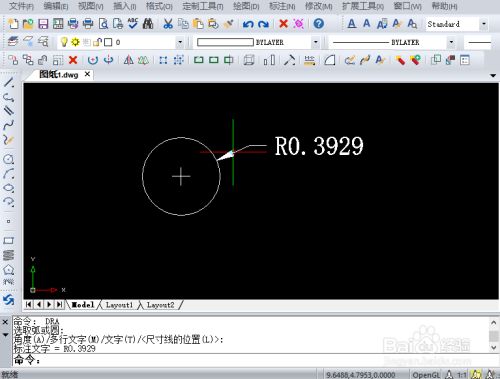This screenshot has width=500, height=379.
Task: Select the Circle draw tool
Action: [x=8, y=159]
